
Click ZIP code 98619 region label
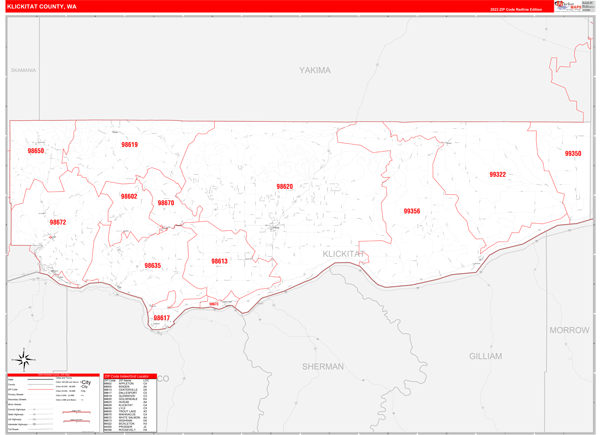129,145
